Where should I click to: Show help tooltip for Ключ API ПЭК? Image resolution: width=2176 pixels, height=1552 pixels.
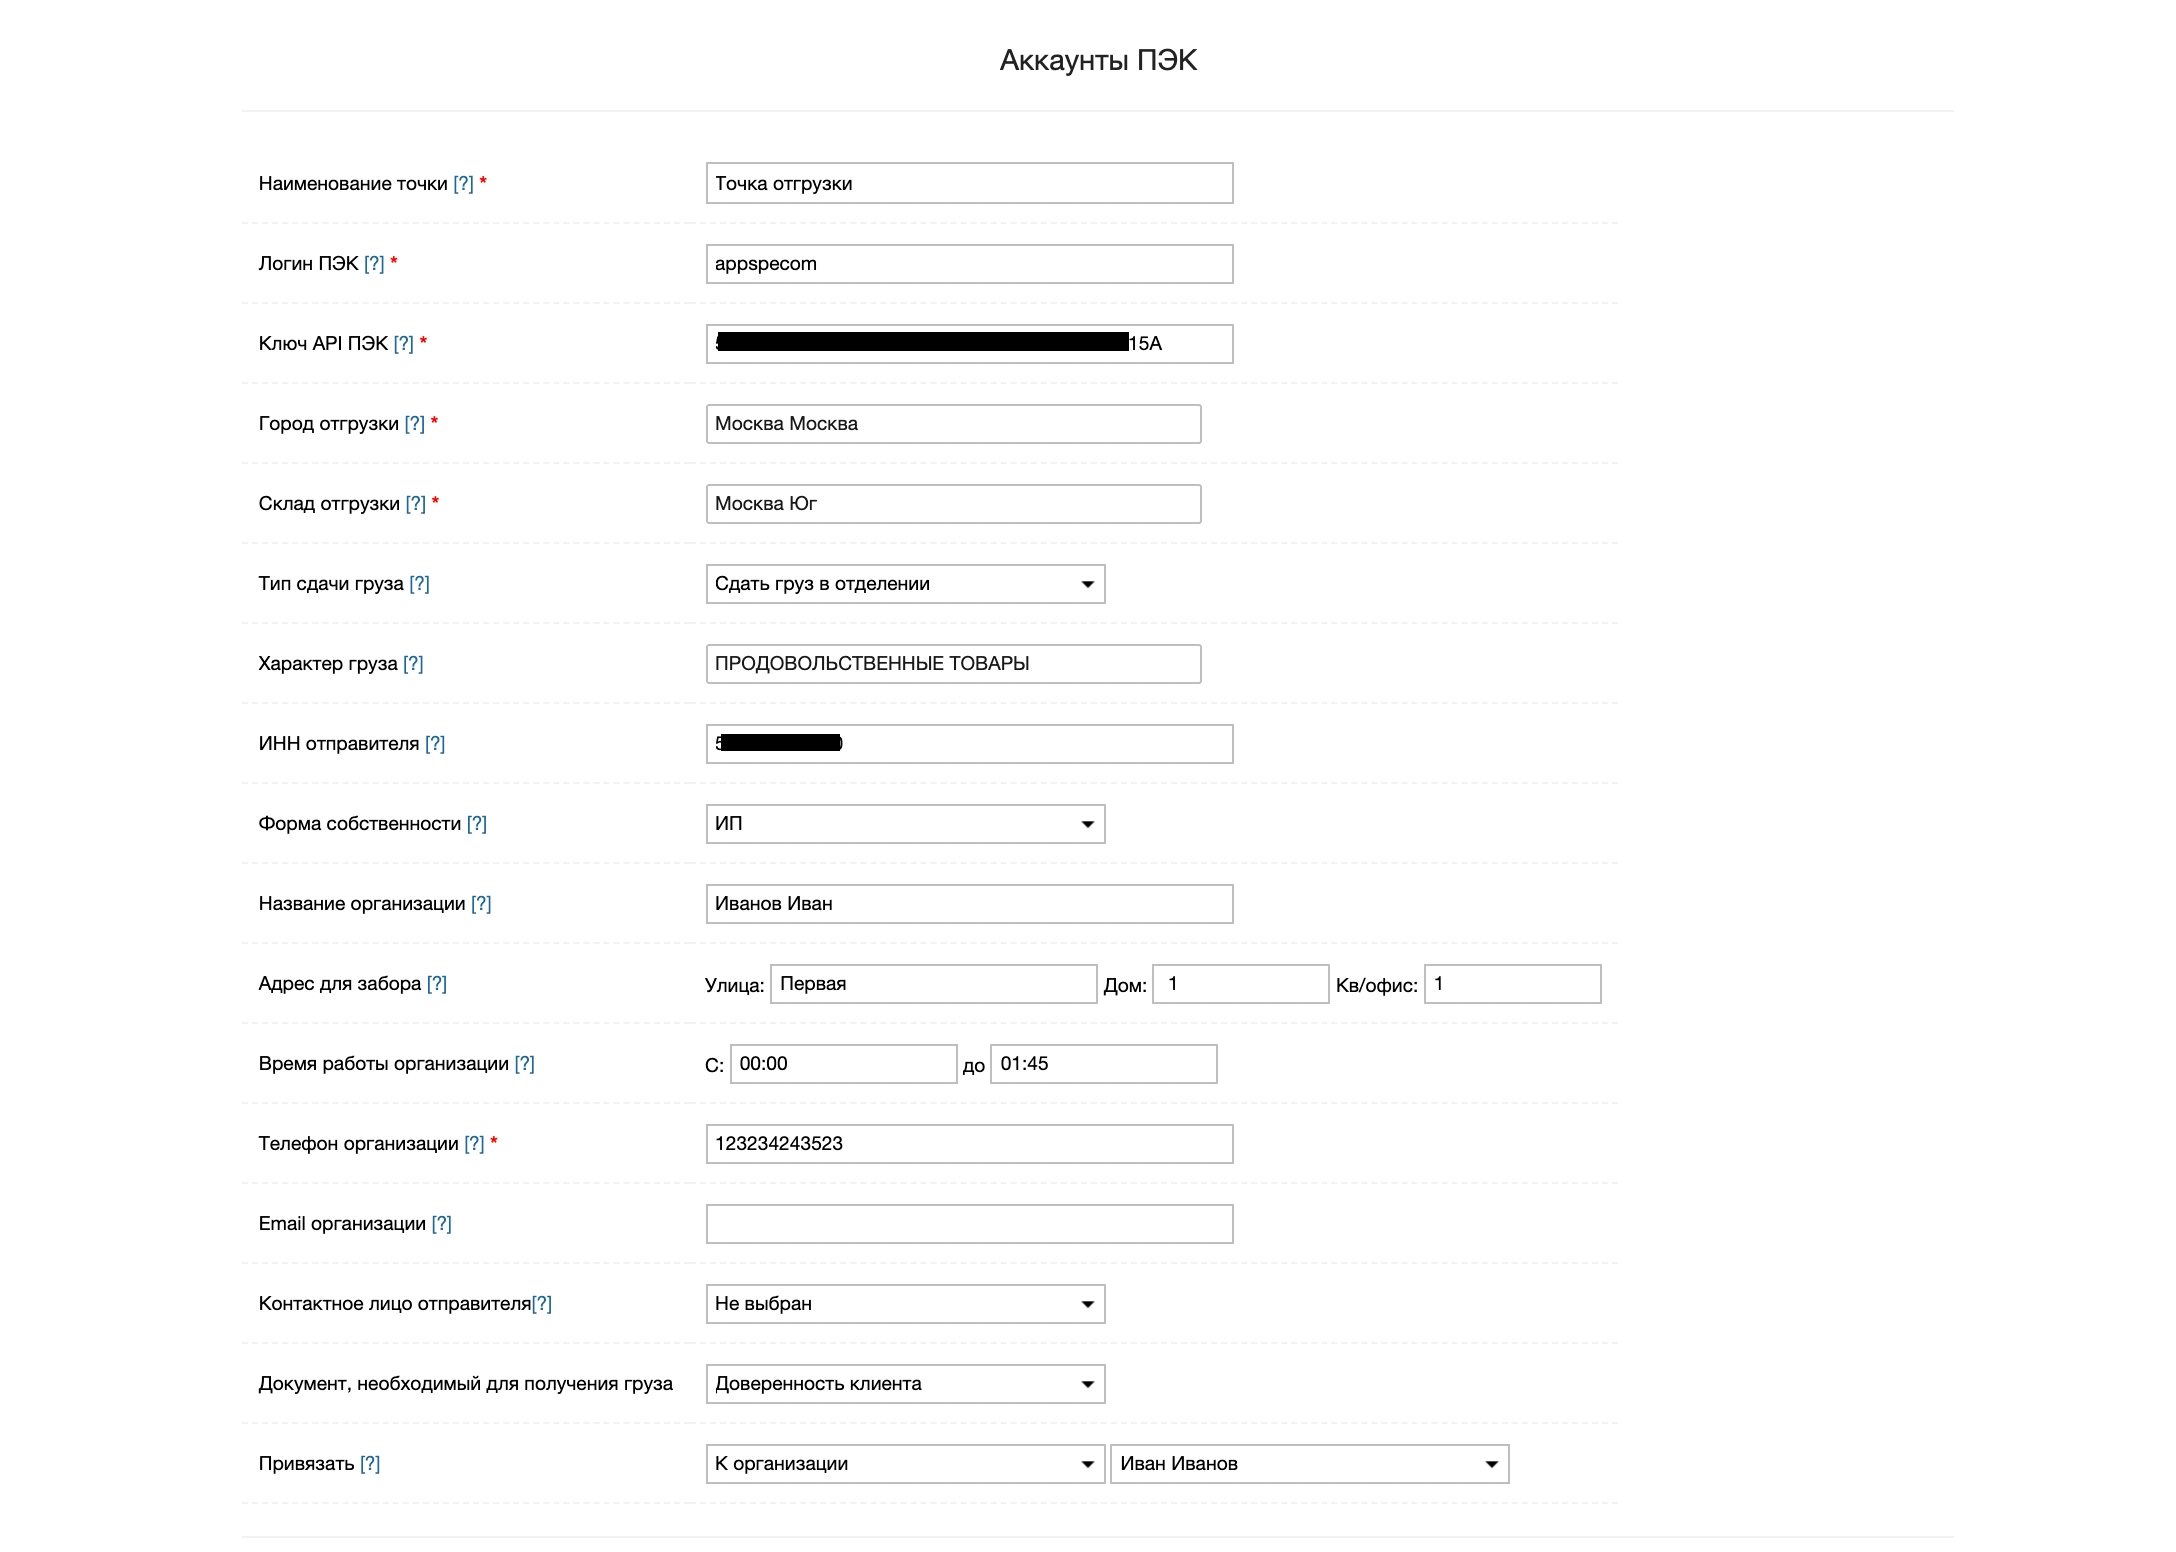403,344
